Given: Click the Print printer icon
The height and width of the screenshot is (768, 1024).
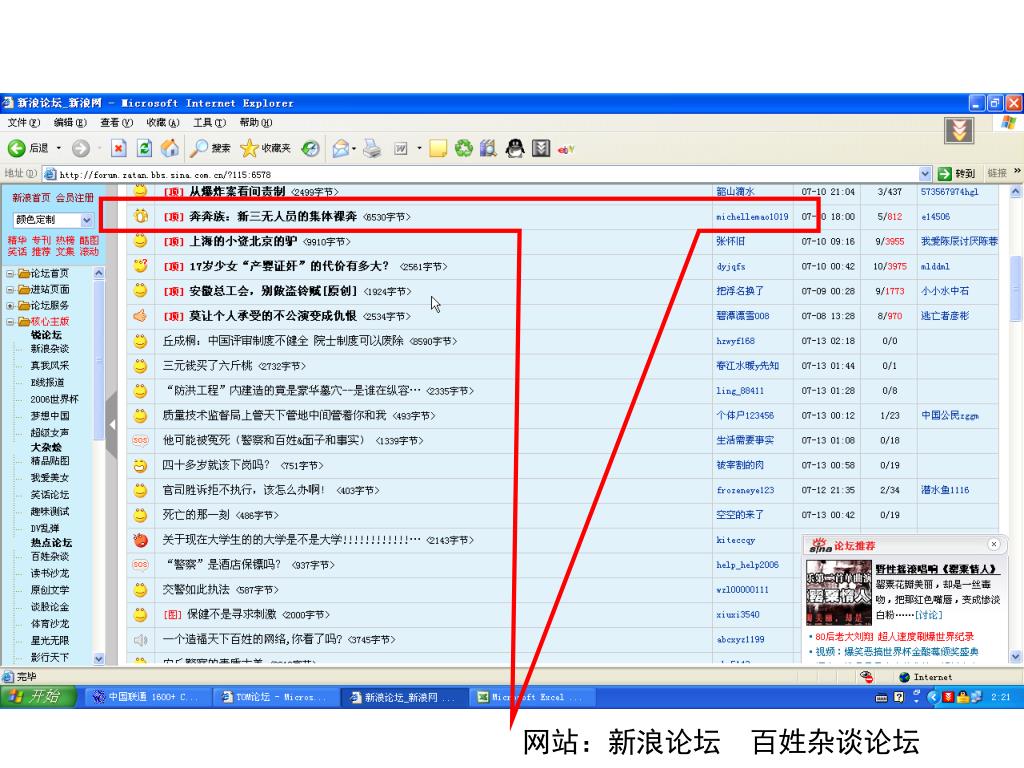Looking at the screenshot, I should tap(372, 149).
